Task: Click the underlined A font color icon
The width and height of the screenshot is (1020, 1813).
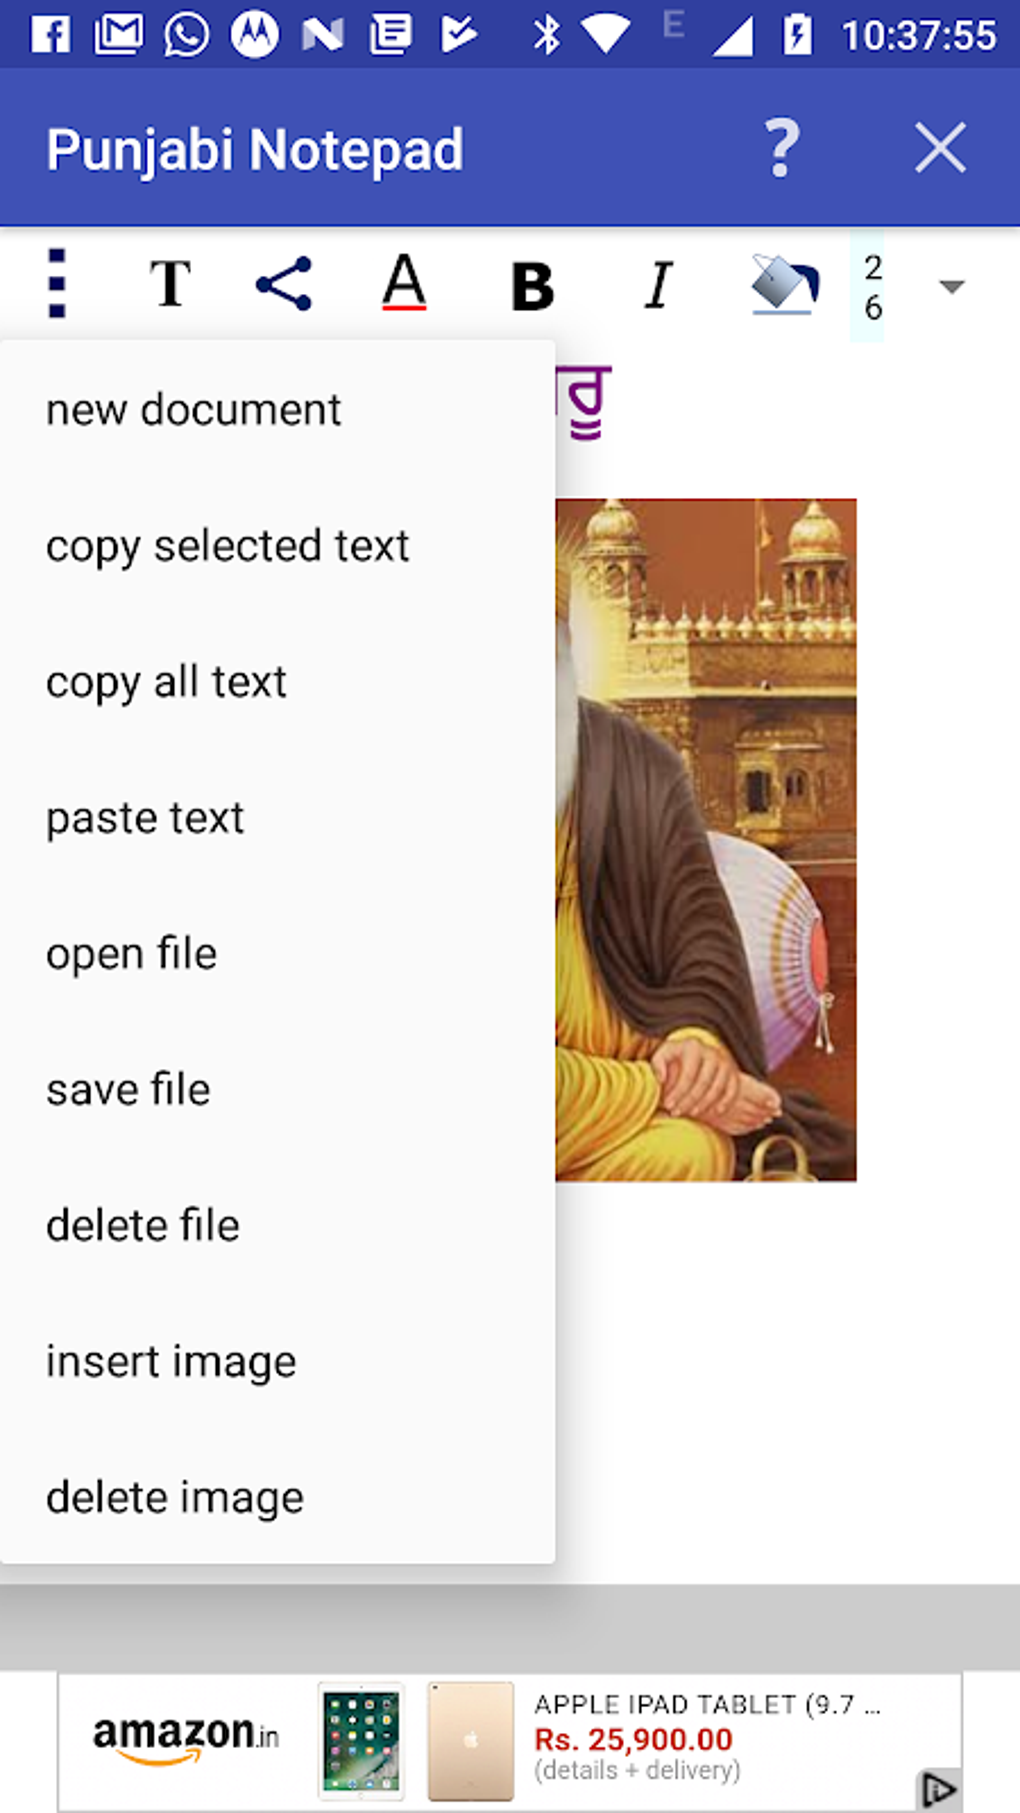Action: [x=404, y=284]
